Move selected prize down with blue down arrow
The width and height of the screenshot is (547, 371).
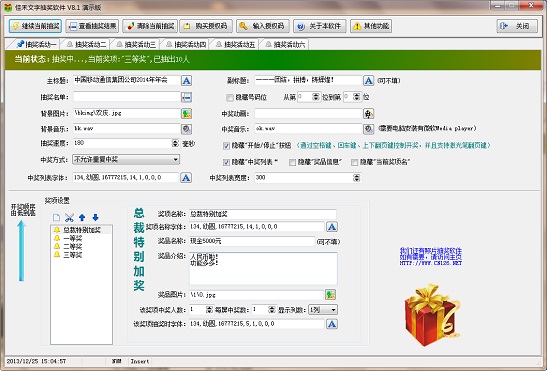pyautogui.click(x=95, y=218)
